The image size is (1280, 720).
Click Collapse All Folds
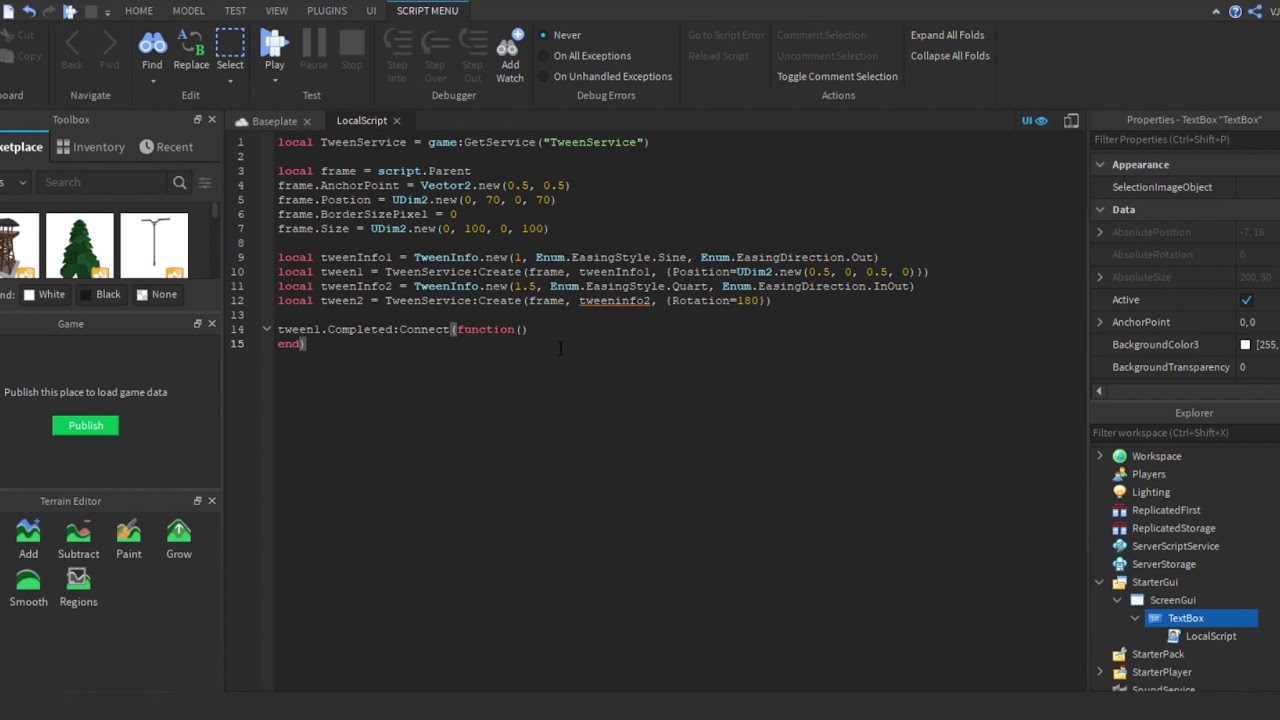(x=950, y=56)
